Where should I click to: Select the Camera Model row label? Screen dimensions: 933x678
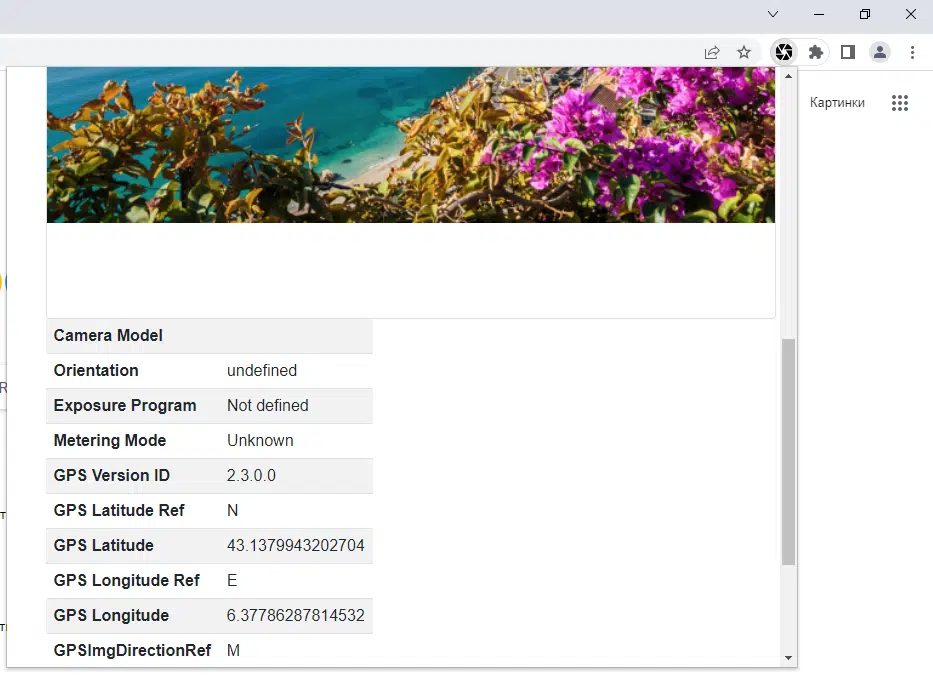pos(108,336)
